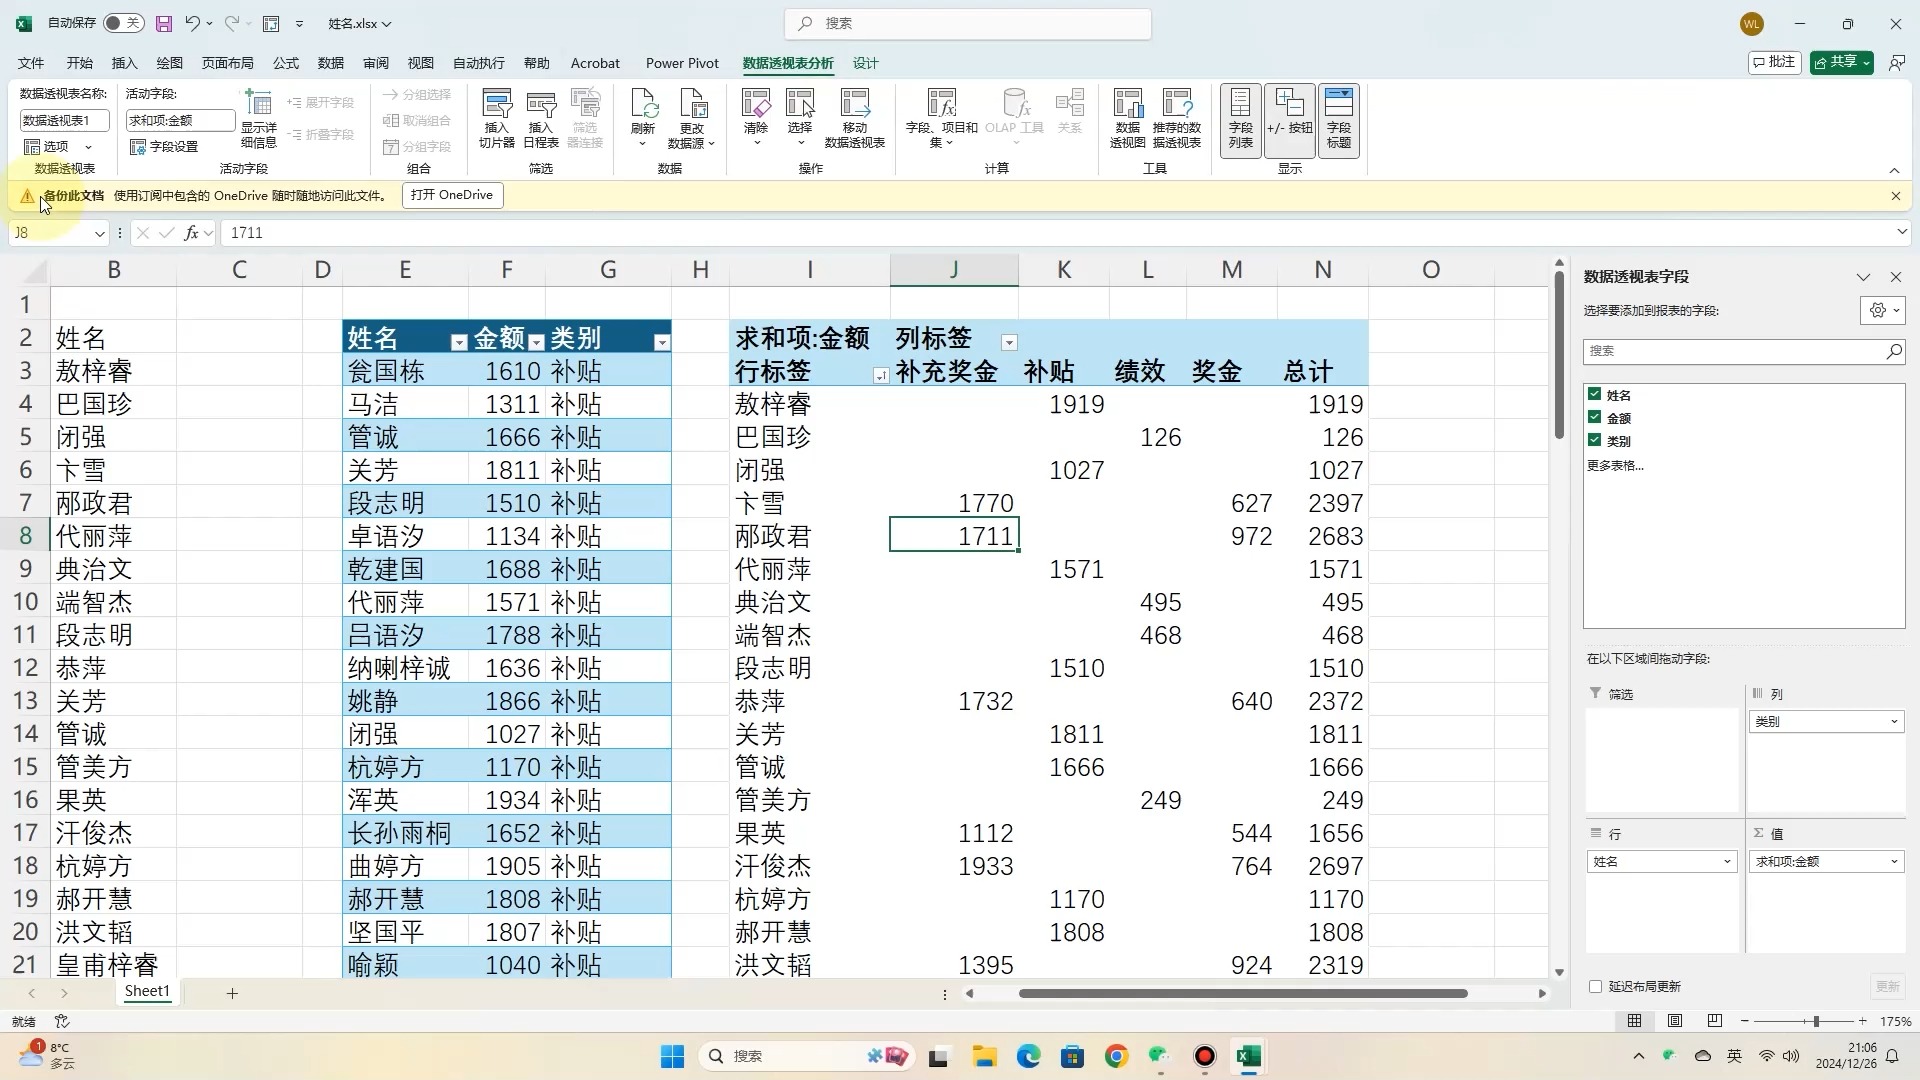Click the PivotTable fields search box
This screenshot has height=1080, width=1920.
point(1735,351)
